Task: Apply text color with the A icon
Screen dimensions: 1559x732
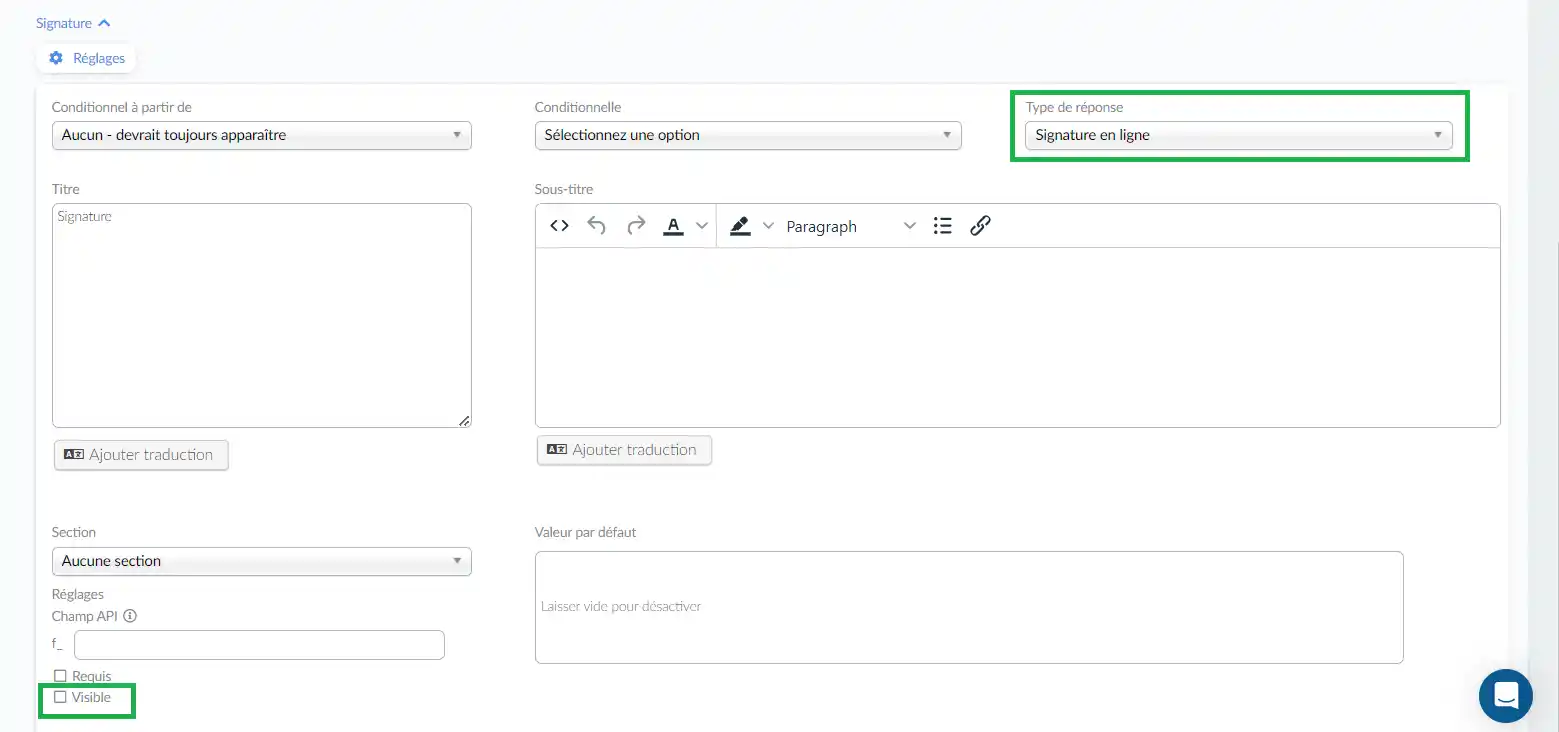Action: click(674, 226)
